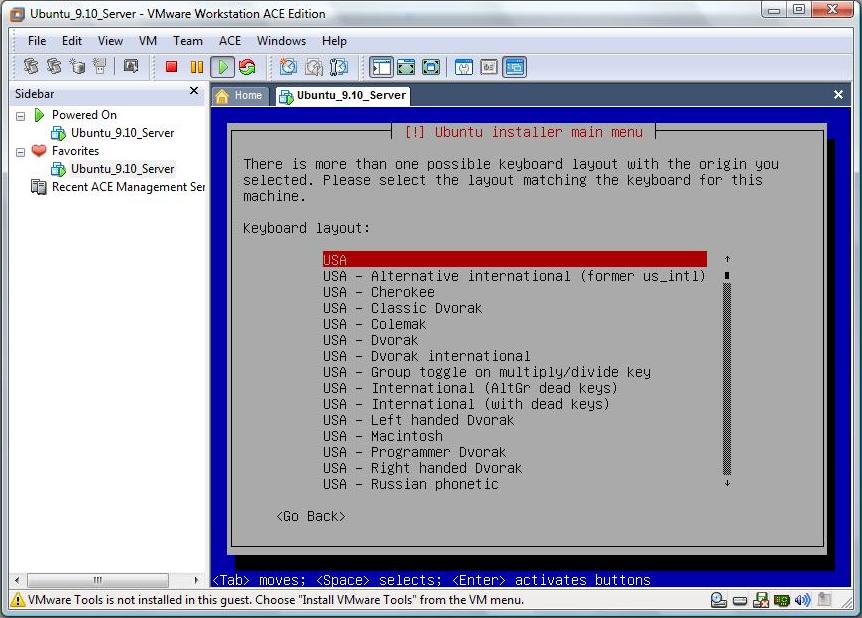
Task: Select the highlighted USA keyboard layout
Action: point(515,260)
